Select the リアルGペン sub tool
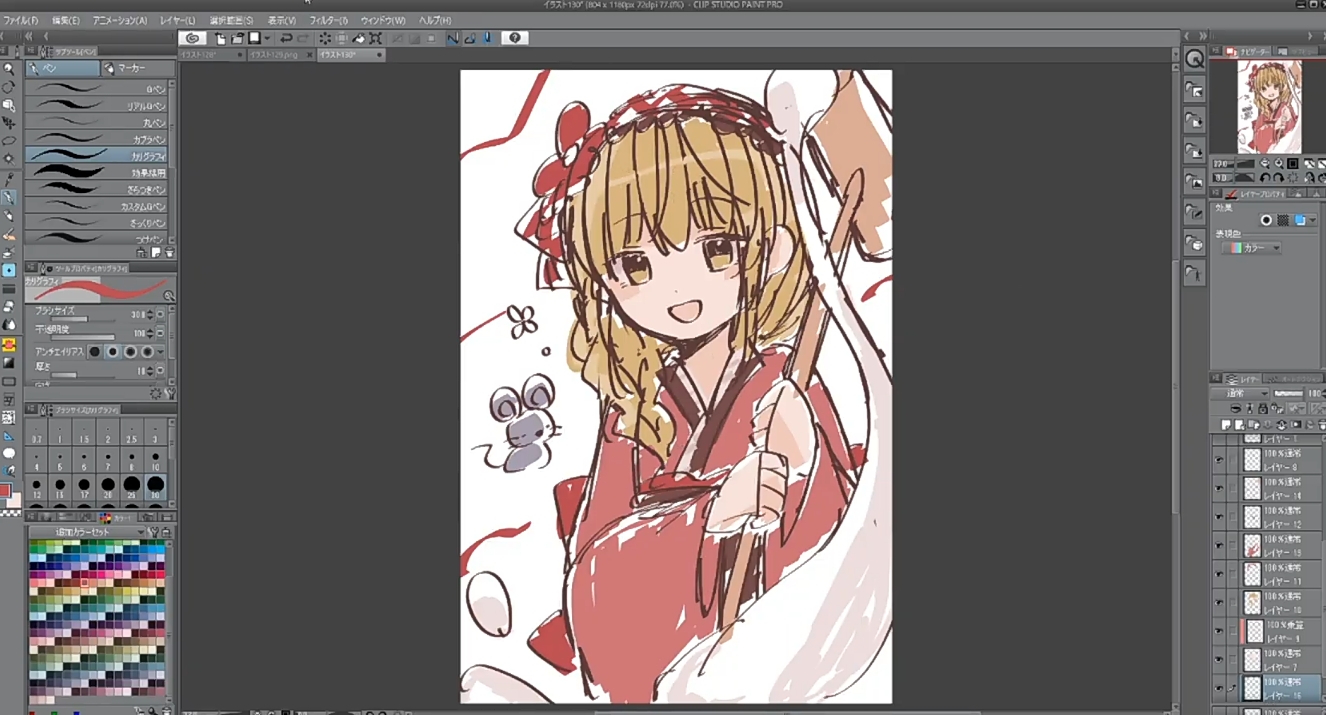Viewport: 1326px width, 715px height. (x=96, y=106)
